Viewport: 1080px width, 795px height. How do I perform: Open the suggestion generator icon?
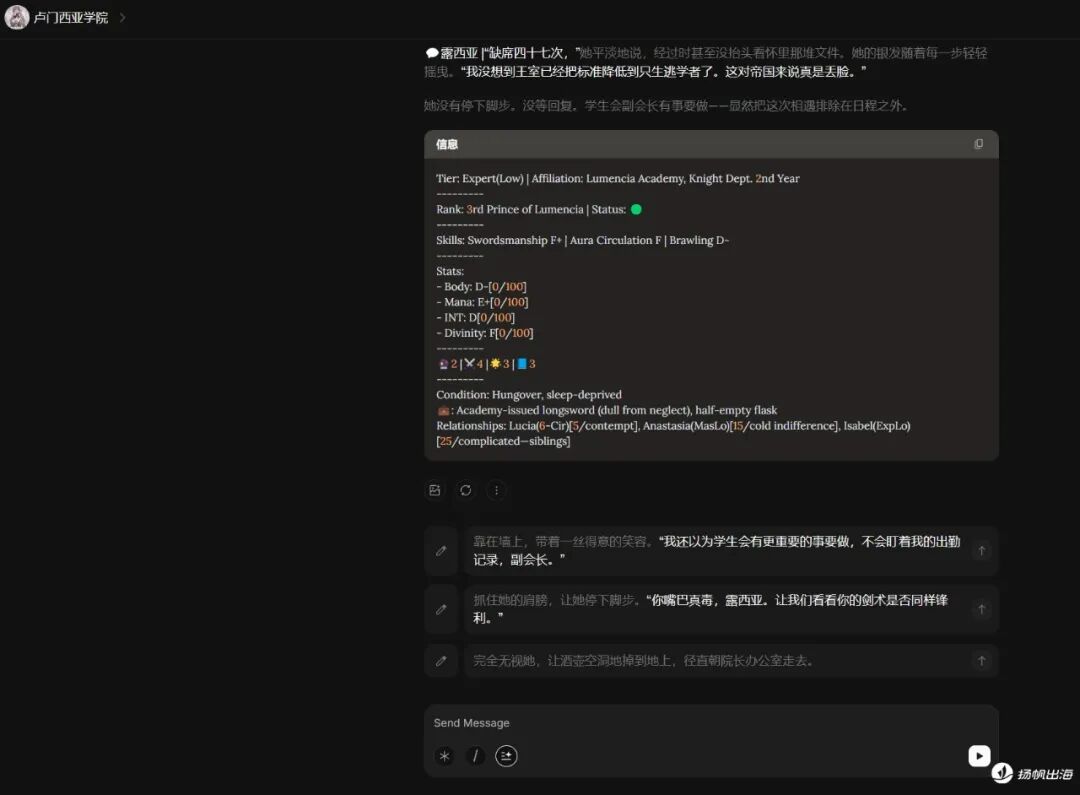506,756
